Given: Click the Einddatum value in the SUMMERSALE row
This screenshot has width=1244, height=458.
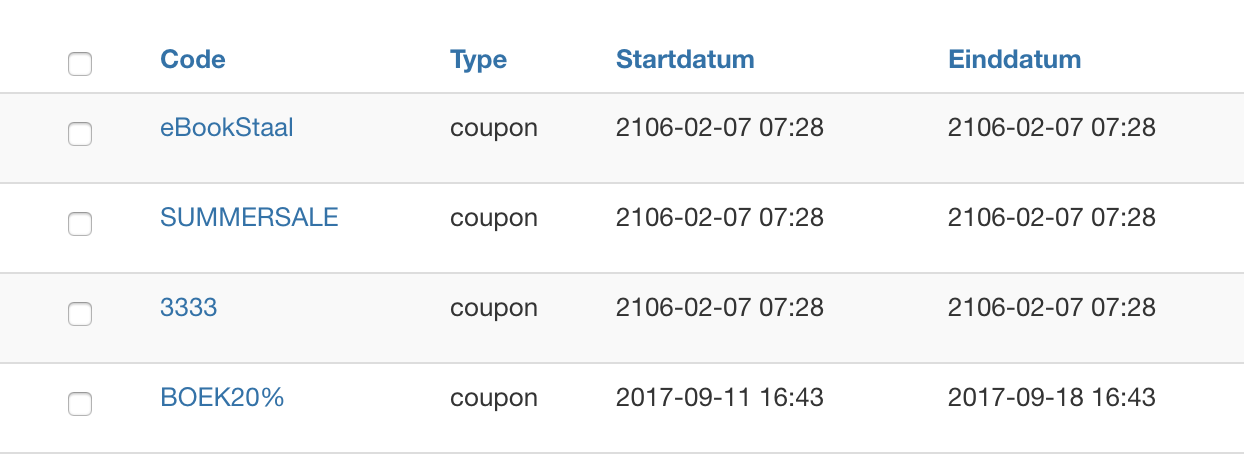Looking at the screenshot, I should coord(1051,217).
